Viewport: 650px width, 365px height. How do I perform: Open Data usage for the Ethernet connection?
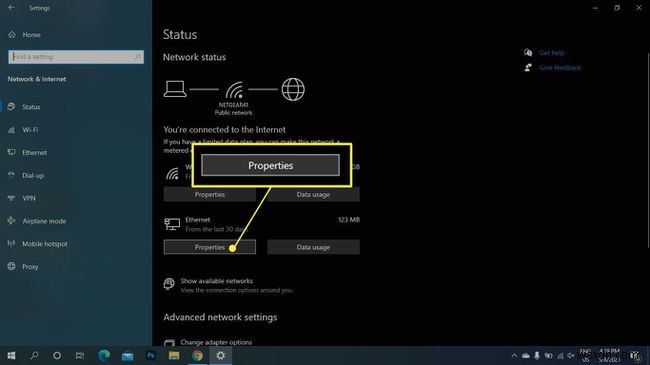(x=313, y=247)
